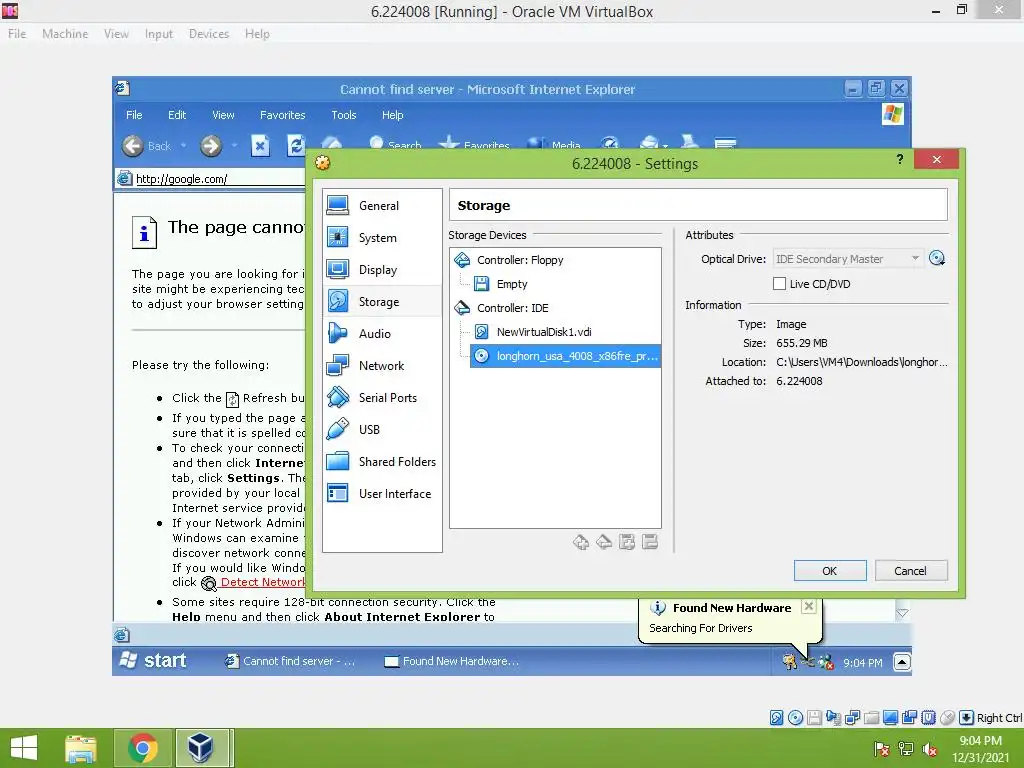The height and width of the screenshot is (768, 1024).
Task: Open Google Chrome from the host taskbar
Action: (143, 748)
